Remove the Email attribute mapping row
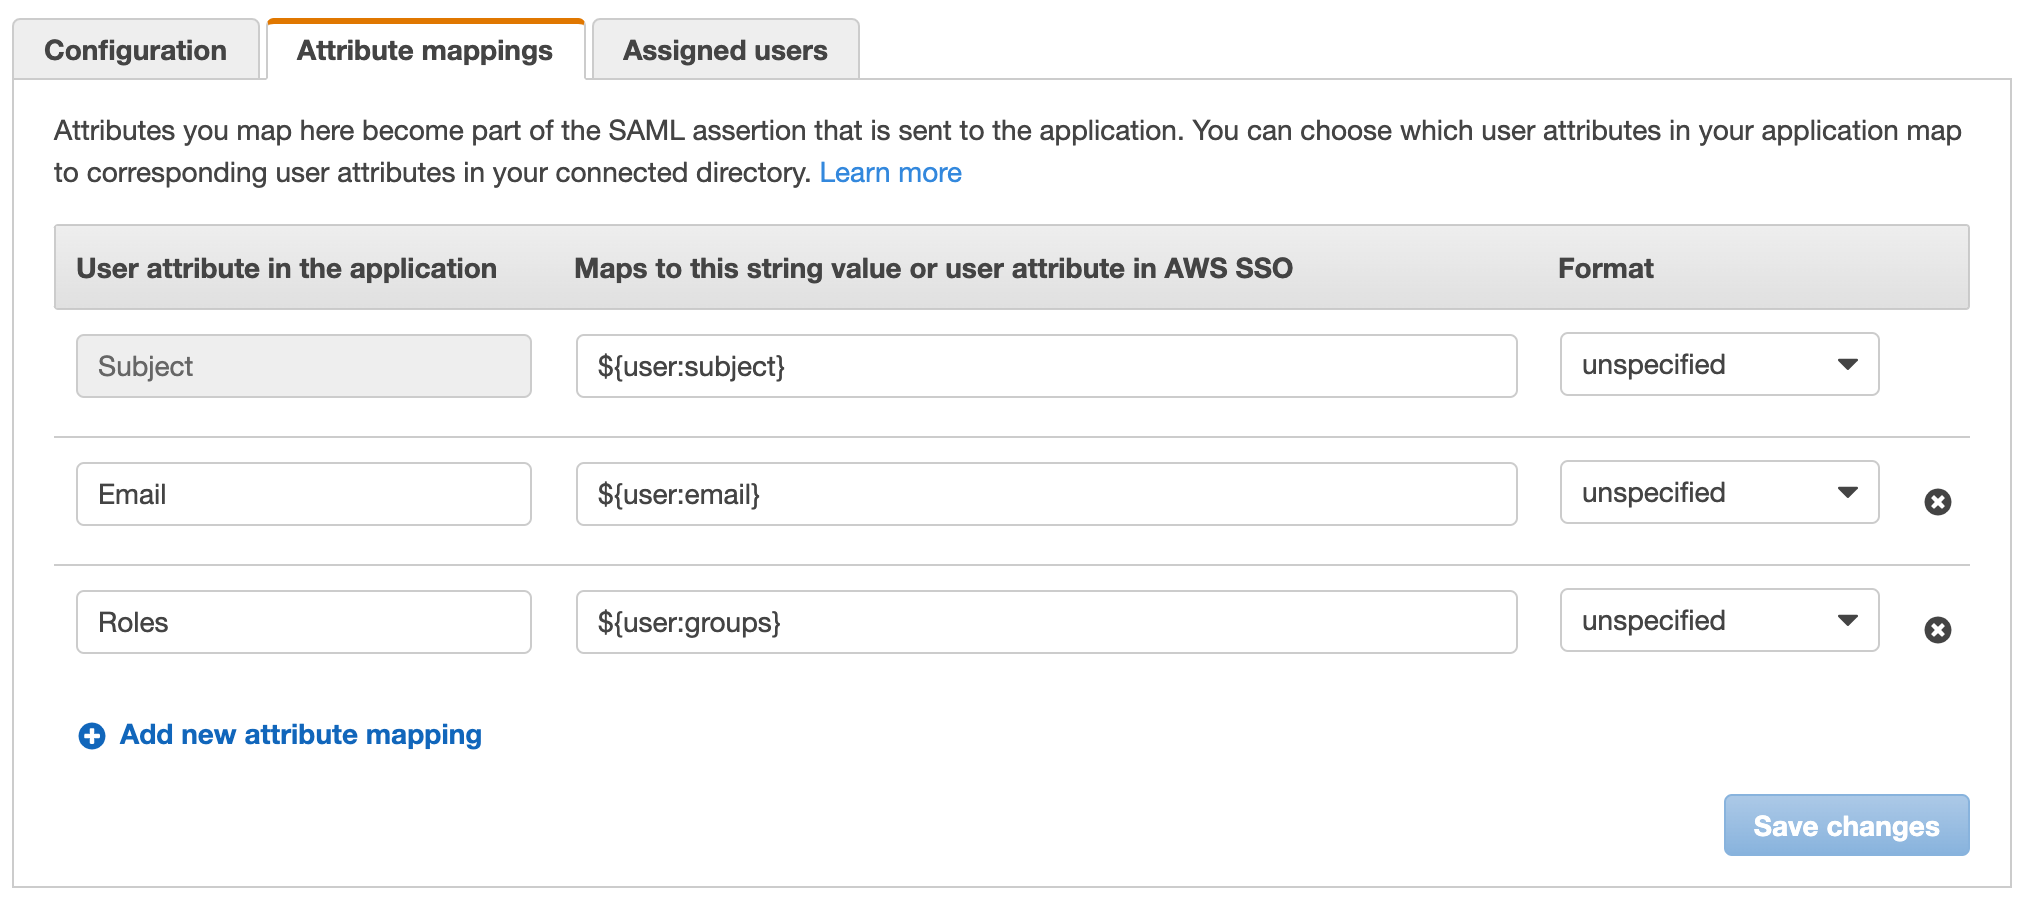The height and width of the screenshot is (920, 2038). [x=1937, y=502]
